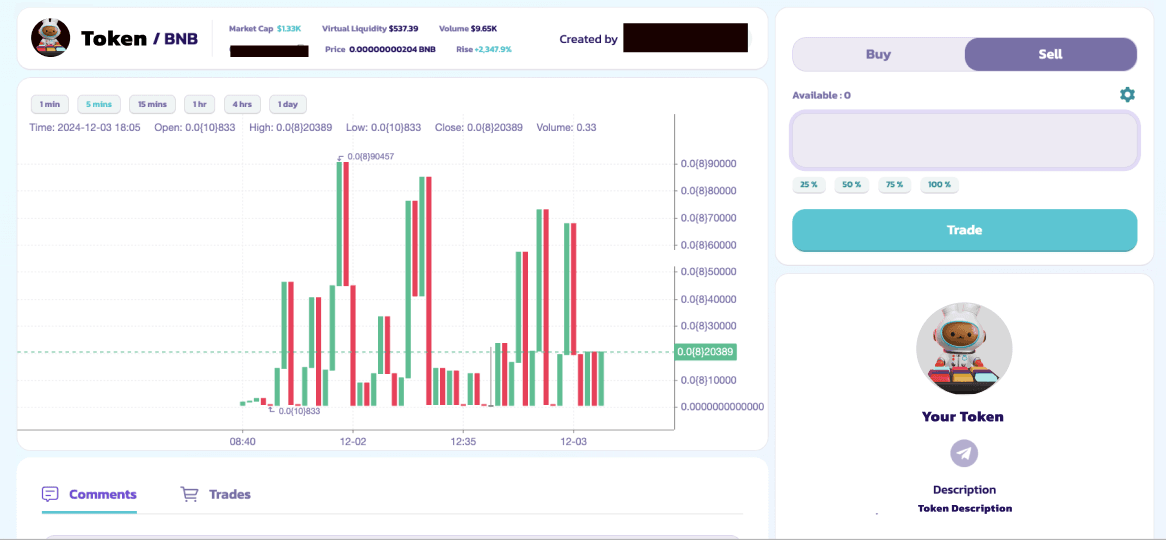Image resolution: width=1166 pixels, height=540 pixels.
Task: Click the token avatar in the header
Action: pos(50,38)
